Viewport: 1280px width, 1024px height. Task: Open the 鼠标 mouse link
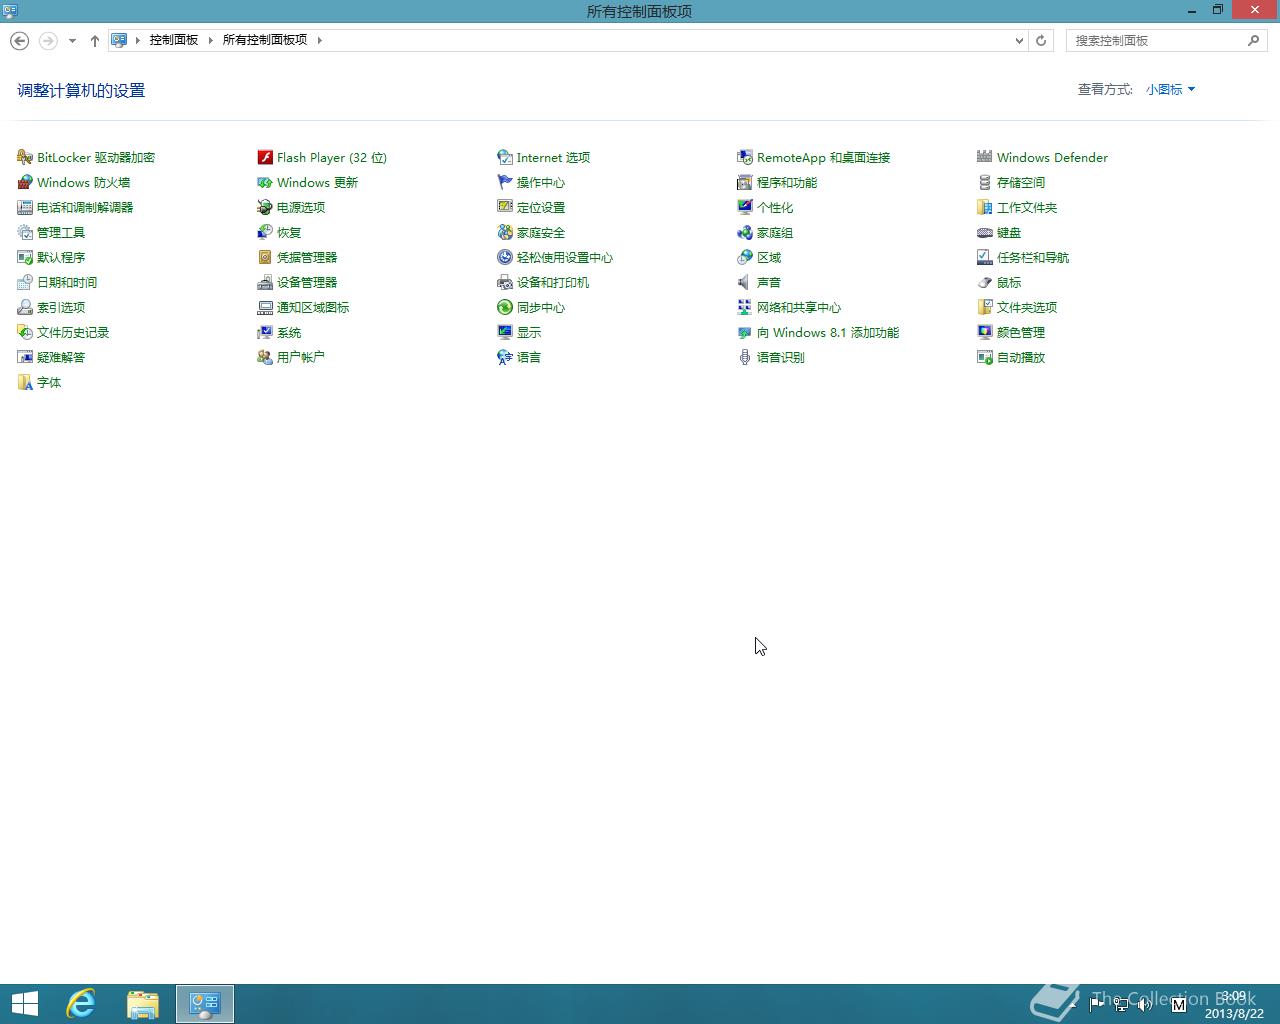click(1008, 283)
